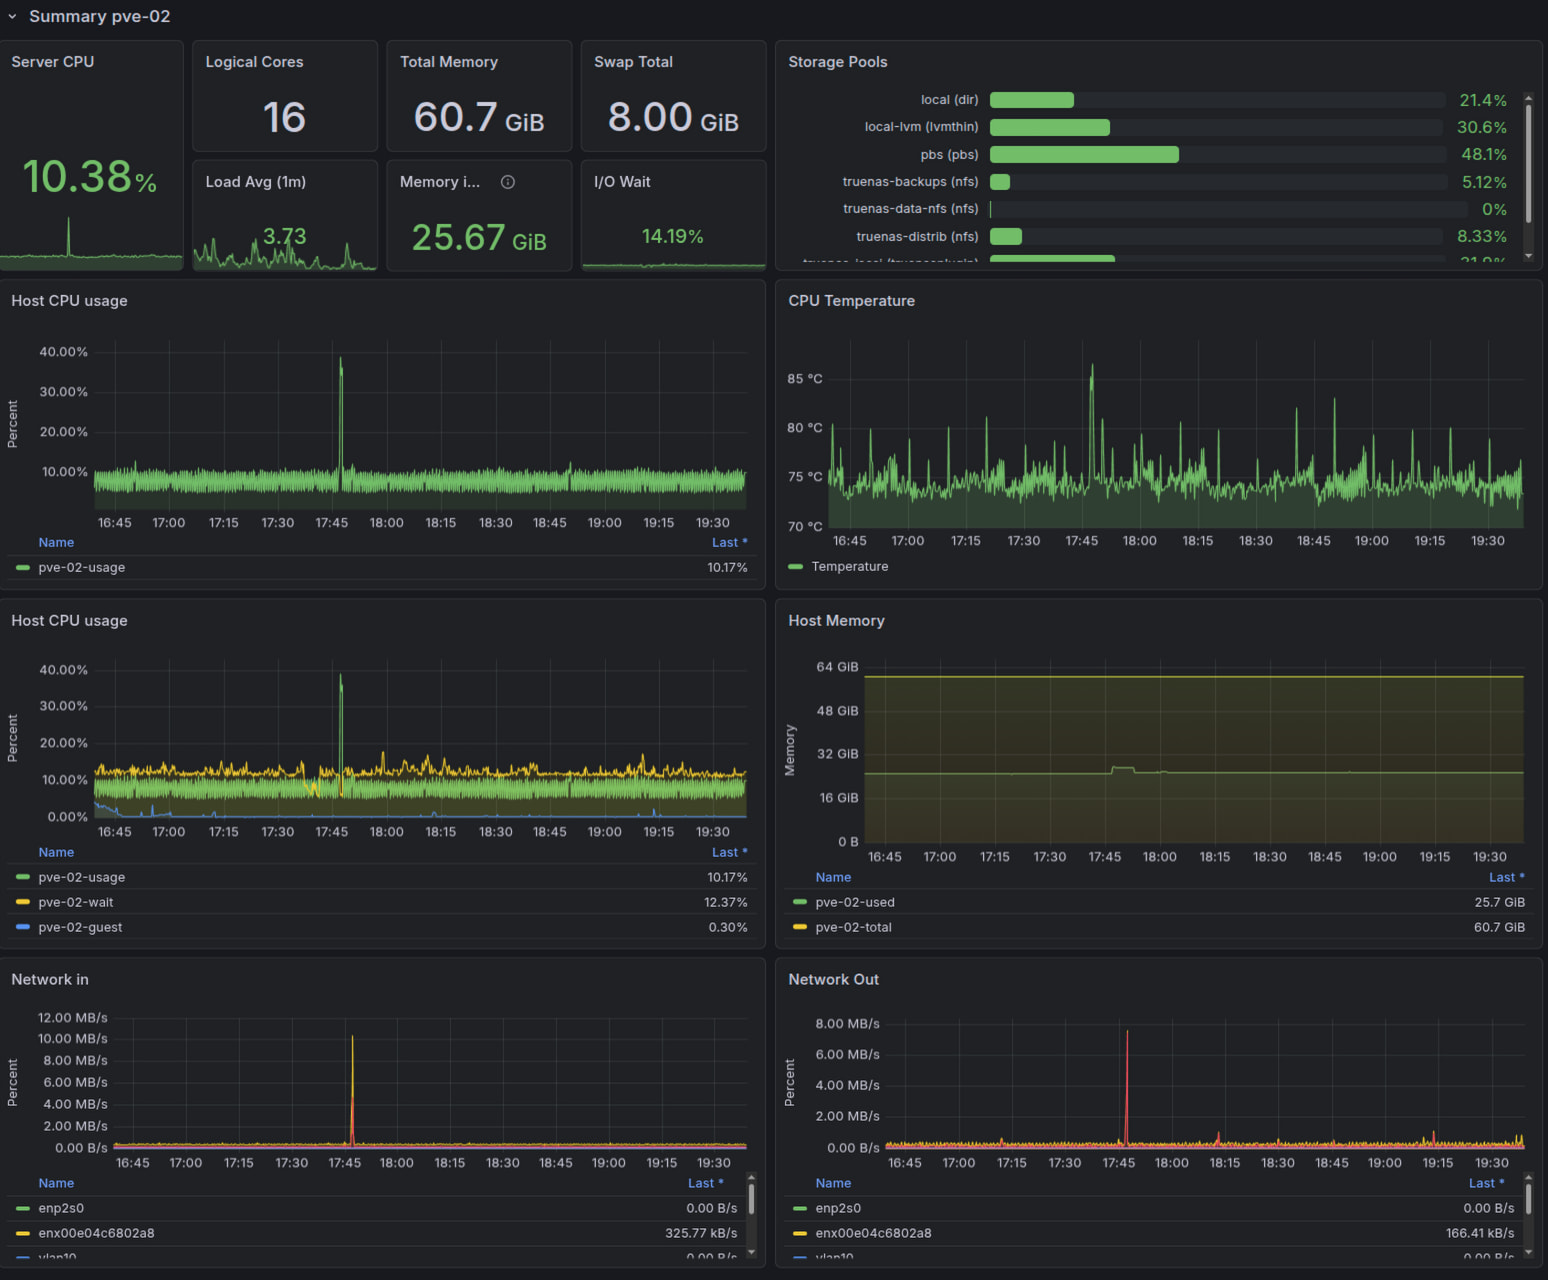The height and width of the screenshot is (1280, 1548).
Task: Click Network in legend scroll down arrow
Action: click(x=751, y=1252)
